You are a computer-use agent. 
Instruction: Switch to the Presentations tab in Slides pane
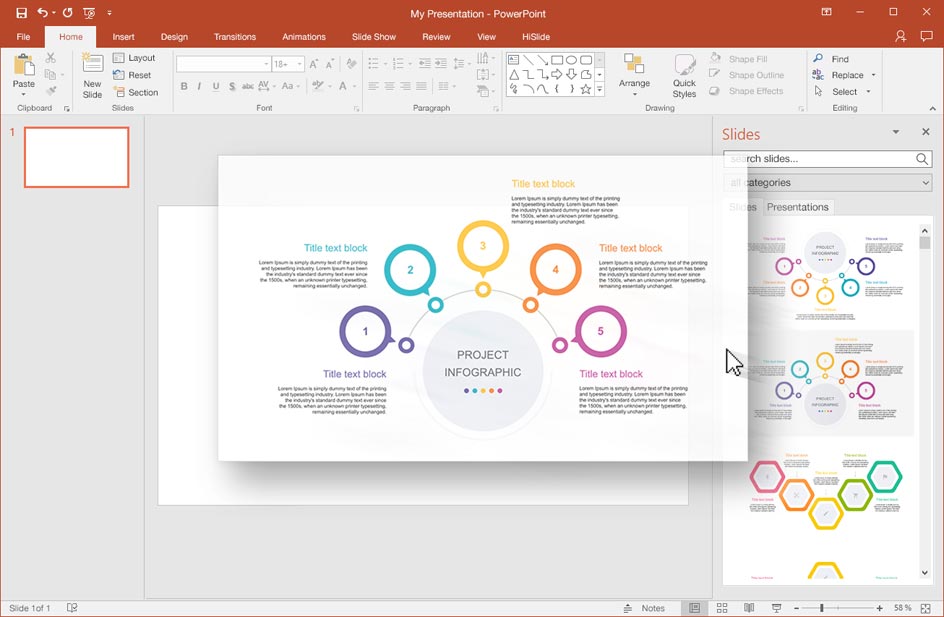tap(797, 207)
